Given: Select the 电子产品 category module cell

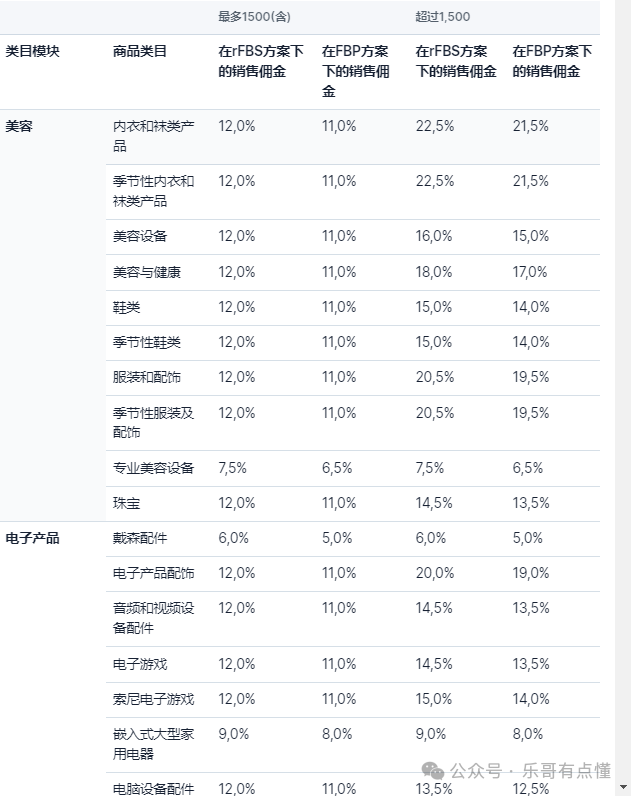Looking at the screenshot, I should [32, 538].
